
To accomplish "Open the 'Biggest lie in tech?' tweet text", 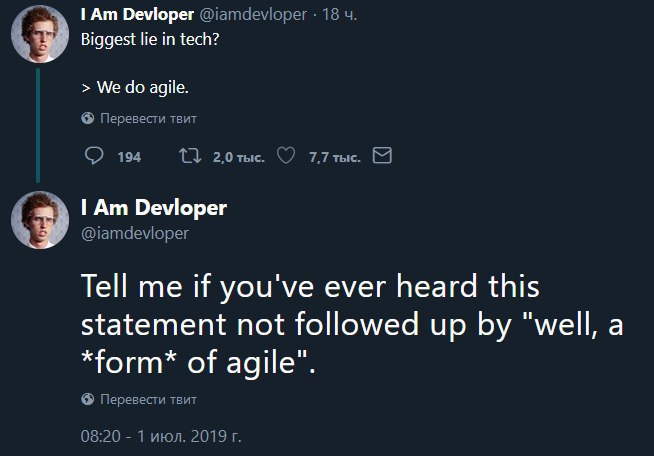I will tap(150, 40).
